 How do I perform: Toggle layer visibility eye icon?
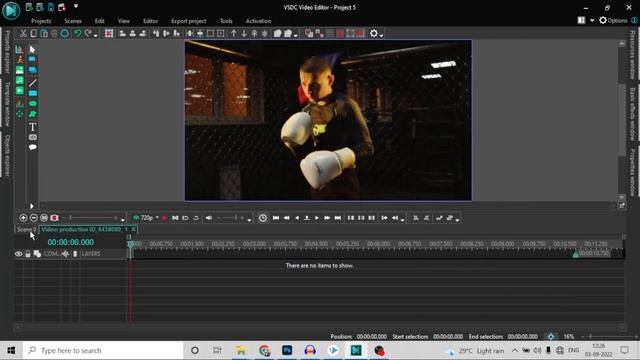coord(19,254)
